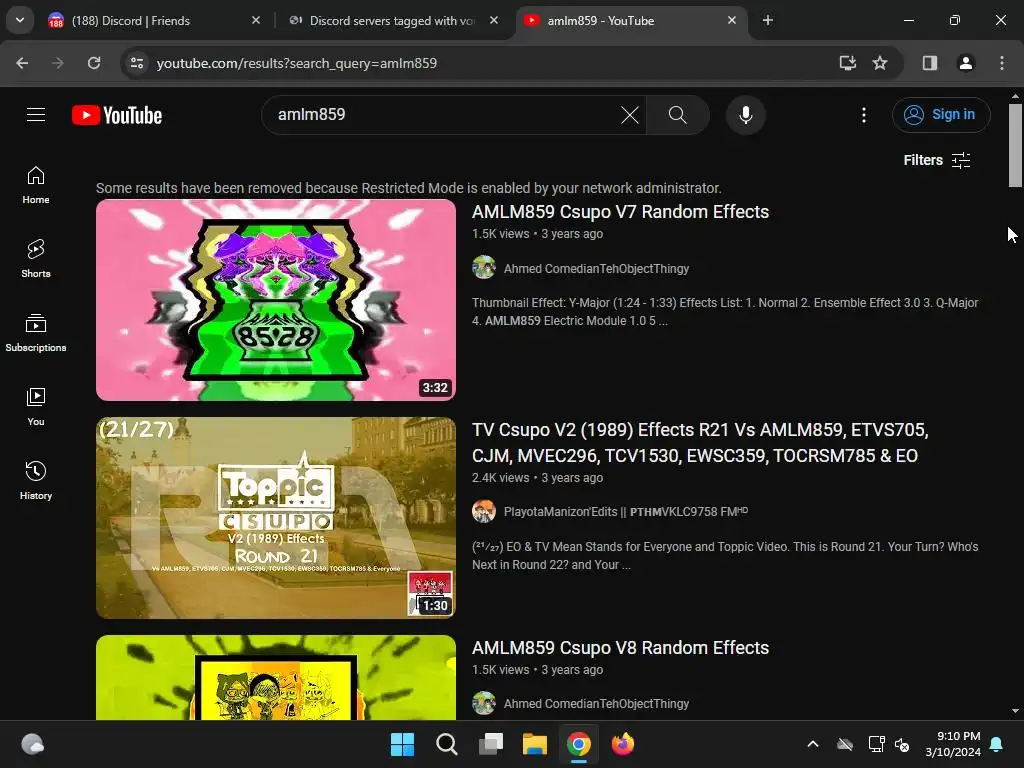Open tab search dropdown arrow
The height and width of the screenshot is (768, 1024).
pyautogui.click(x=20, y=20)
